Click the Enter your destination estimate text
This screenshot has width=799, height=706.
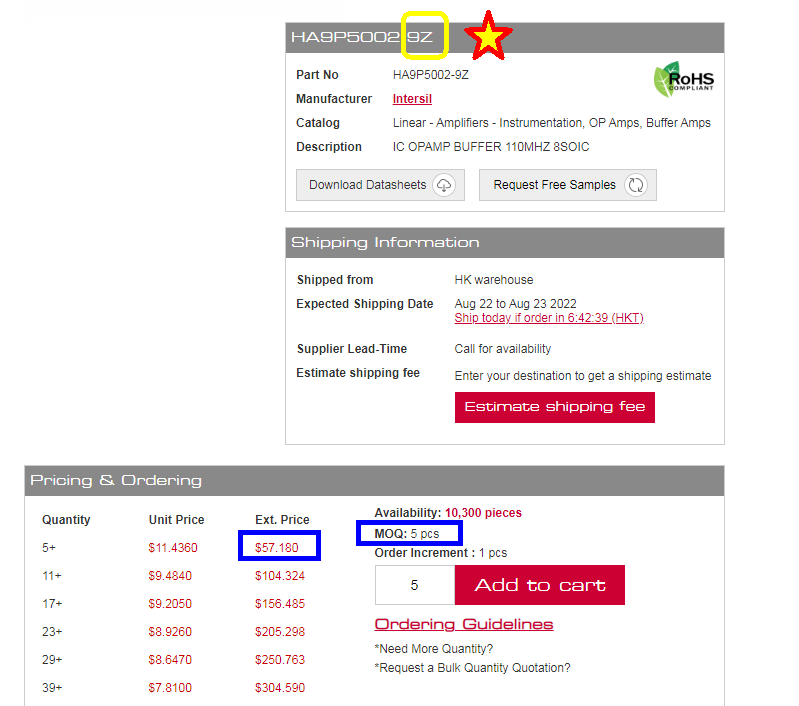(x=583, y=376)
